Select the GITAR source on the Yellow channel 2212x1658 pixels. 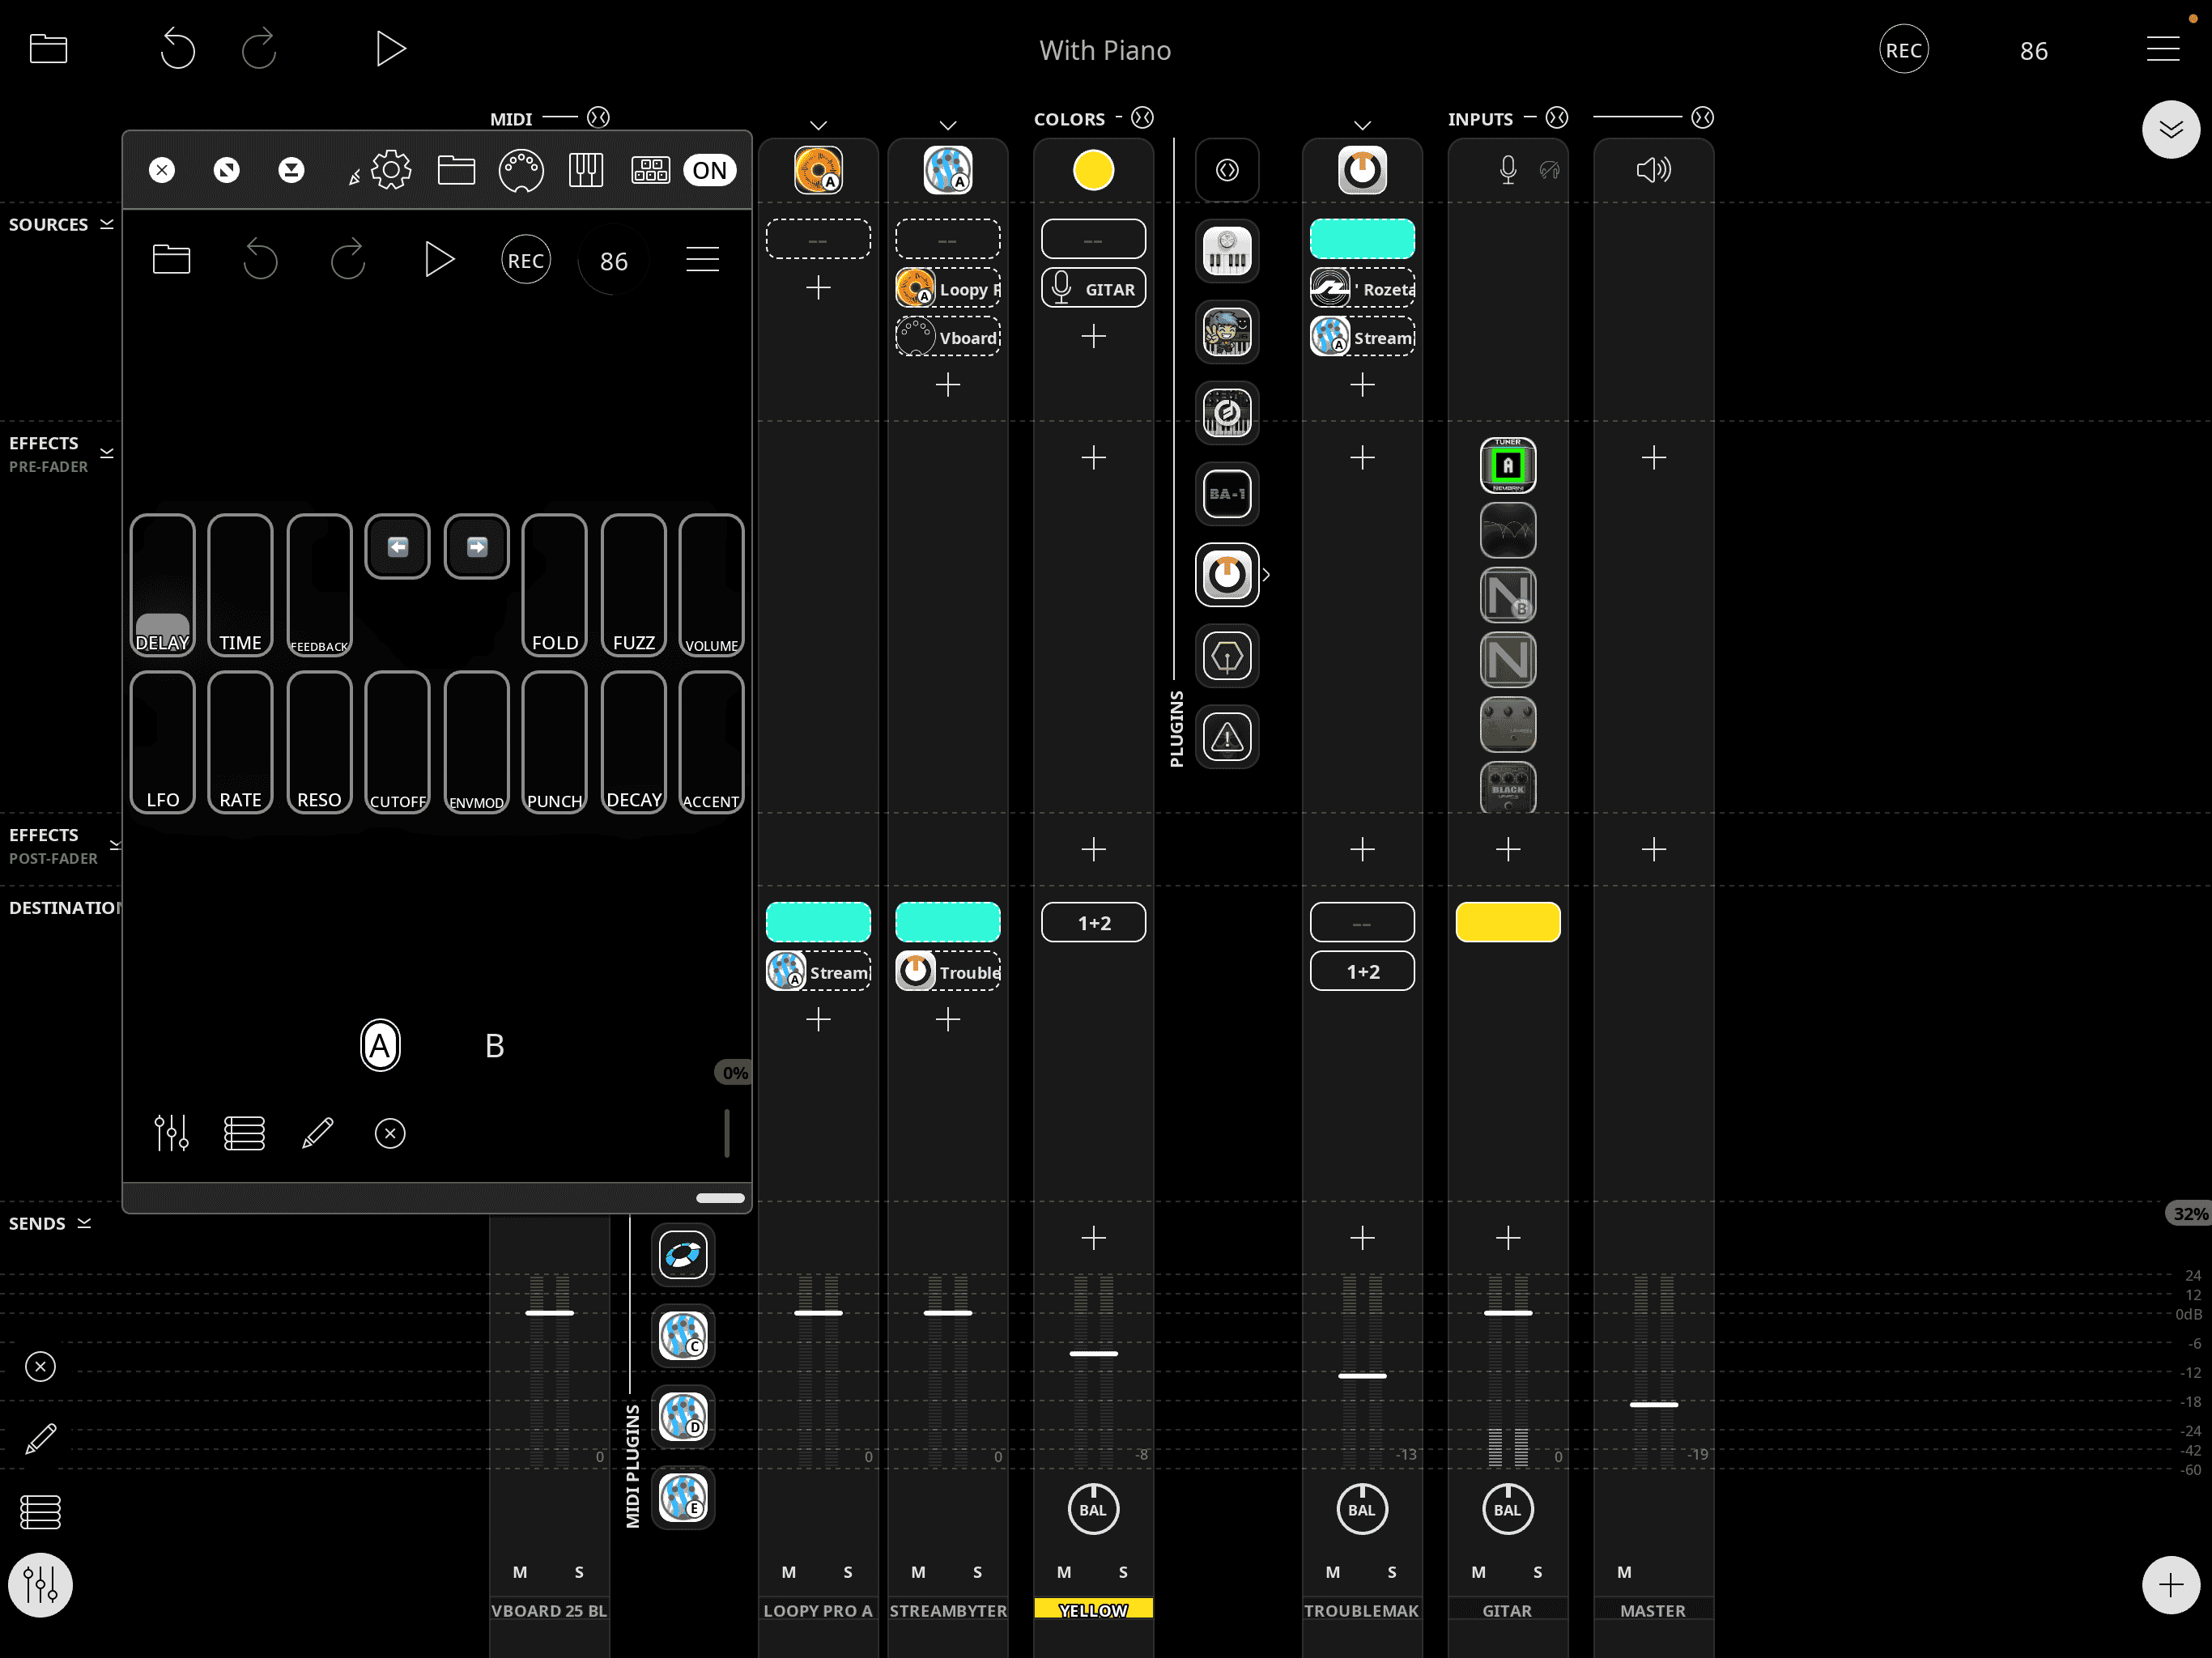[x=1093, y=288]
